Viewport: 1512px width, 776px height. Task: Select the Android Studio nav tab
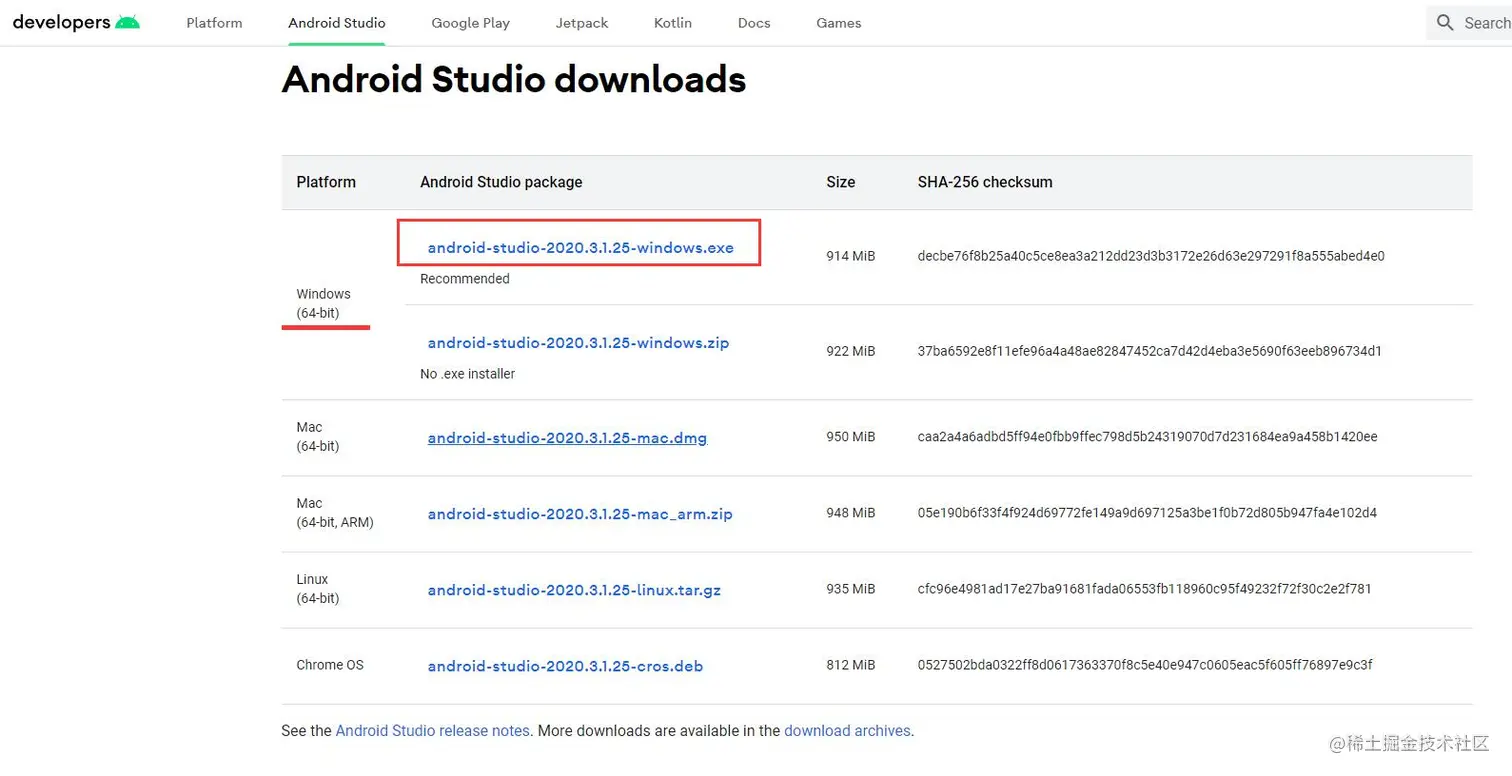337,23
